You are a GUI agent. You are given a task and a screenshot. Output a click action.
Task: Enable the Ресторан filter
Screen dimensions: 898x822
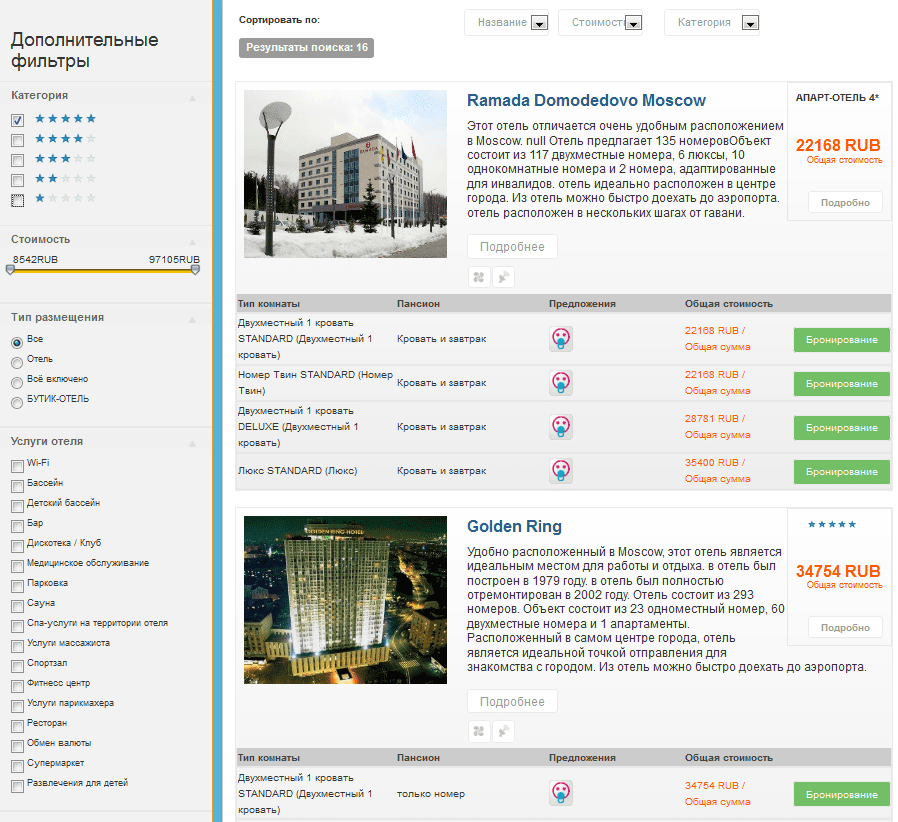17,726
